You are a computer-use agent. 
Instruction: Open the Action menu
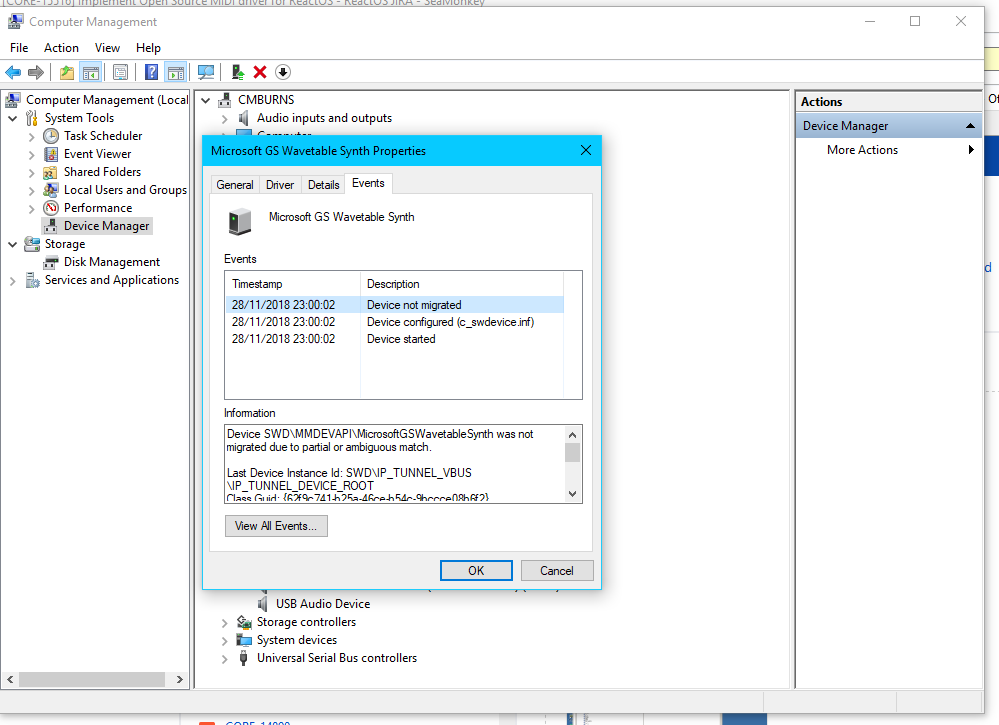pyautogui.click(x=61, y=47)
